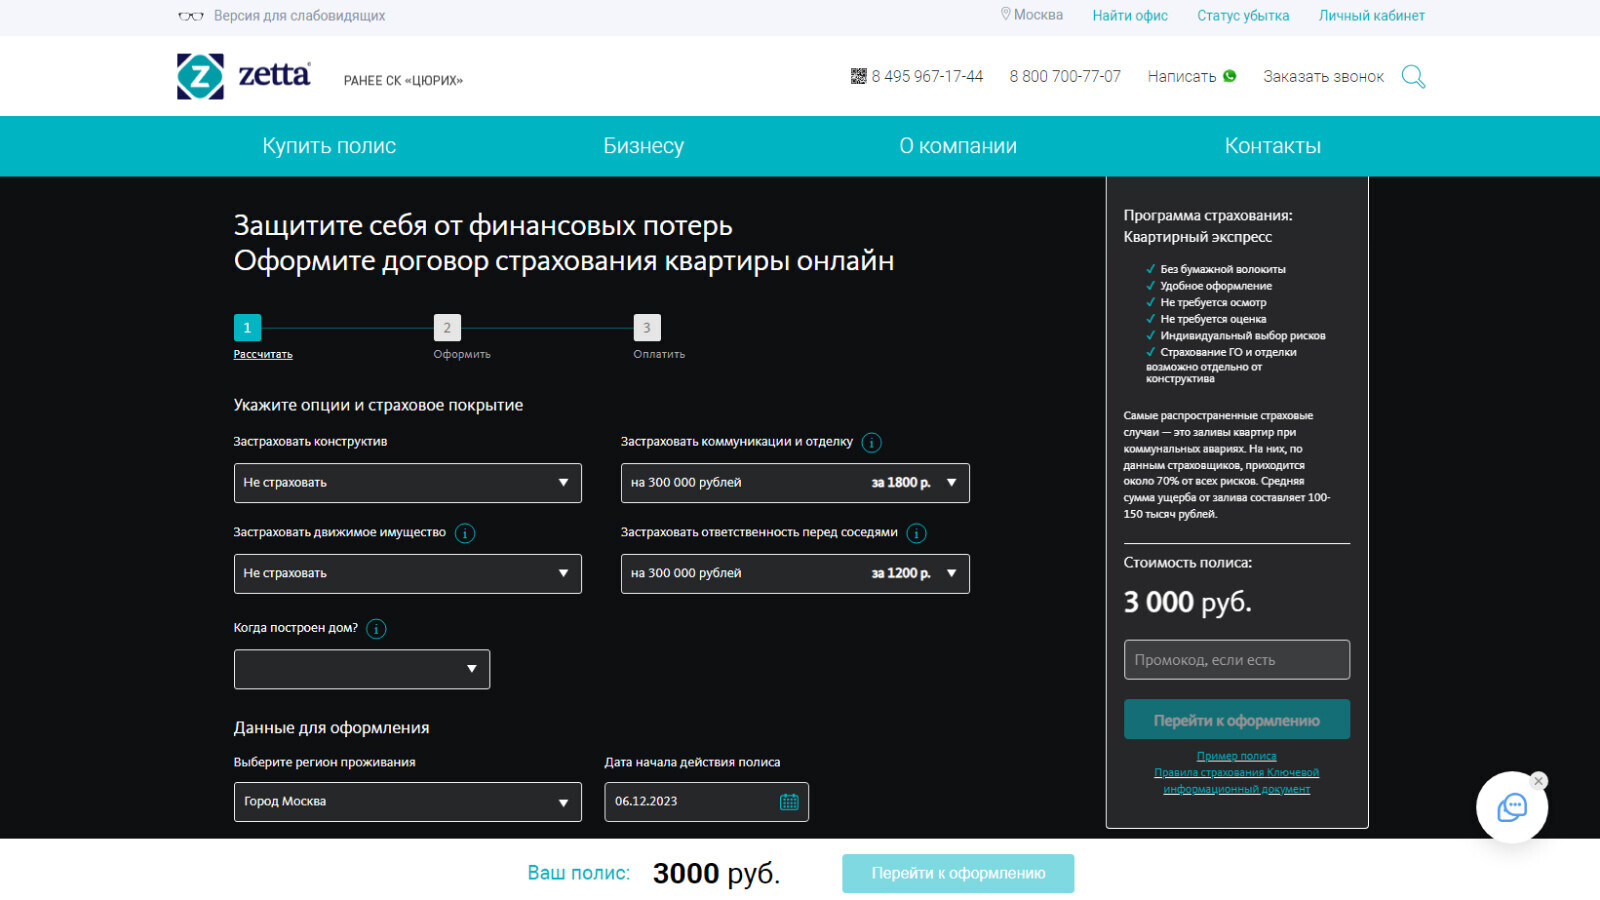
Task: Expand коммуникации и отделку coverage dropdown
Action: [795, 483]
